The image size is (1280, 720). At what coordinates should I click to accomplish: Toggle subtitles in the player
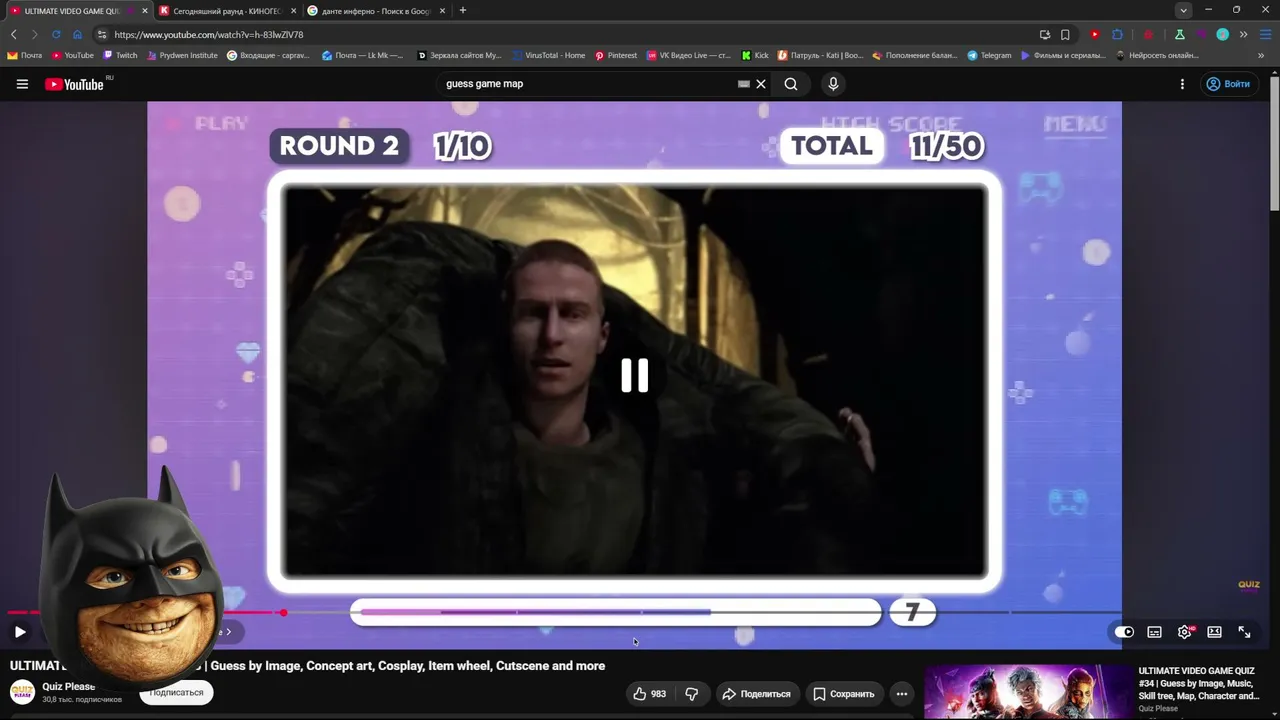1154,632
